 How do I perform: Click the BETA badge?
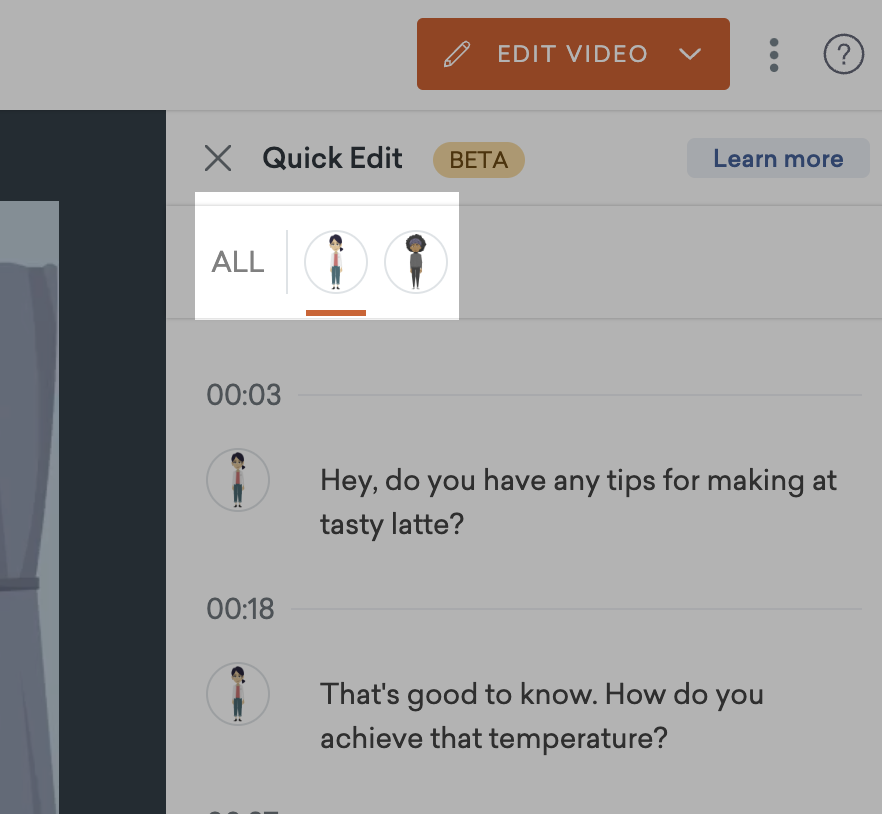tap(479, 160)
